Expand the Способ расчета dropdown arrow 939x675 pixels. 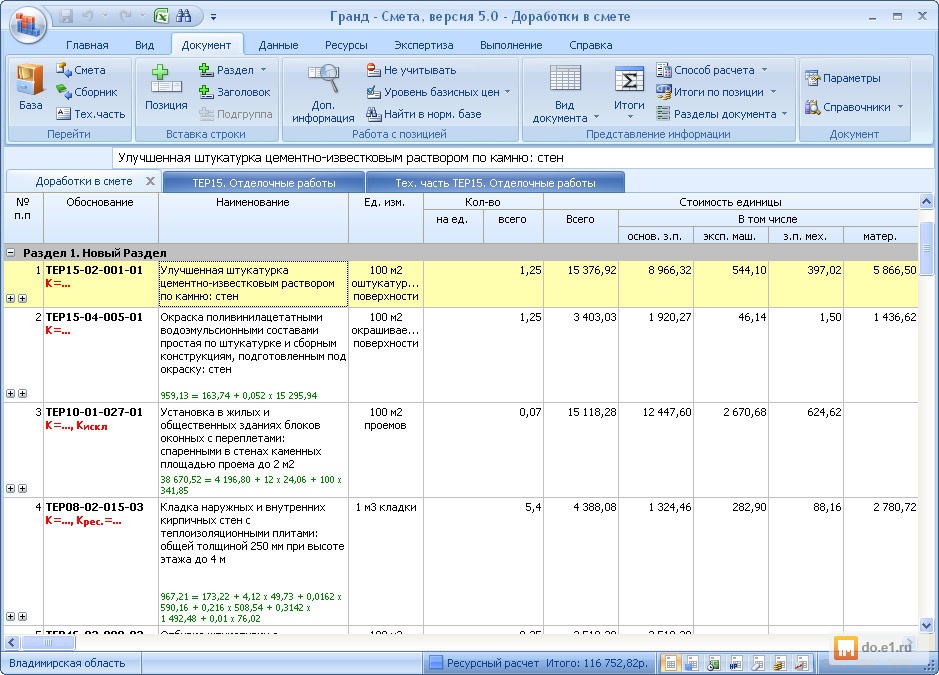[x=764, y=70]
